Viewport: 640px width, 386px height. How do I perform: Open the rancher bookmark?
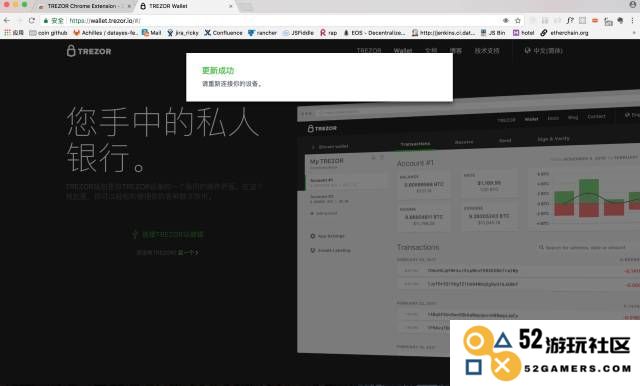(x=262, y=33)
